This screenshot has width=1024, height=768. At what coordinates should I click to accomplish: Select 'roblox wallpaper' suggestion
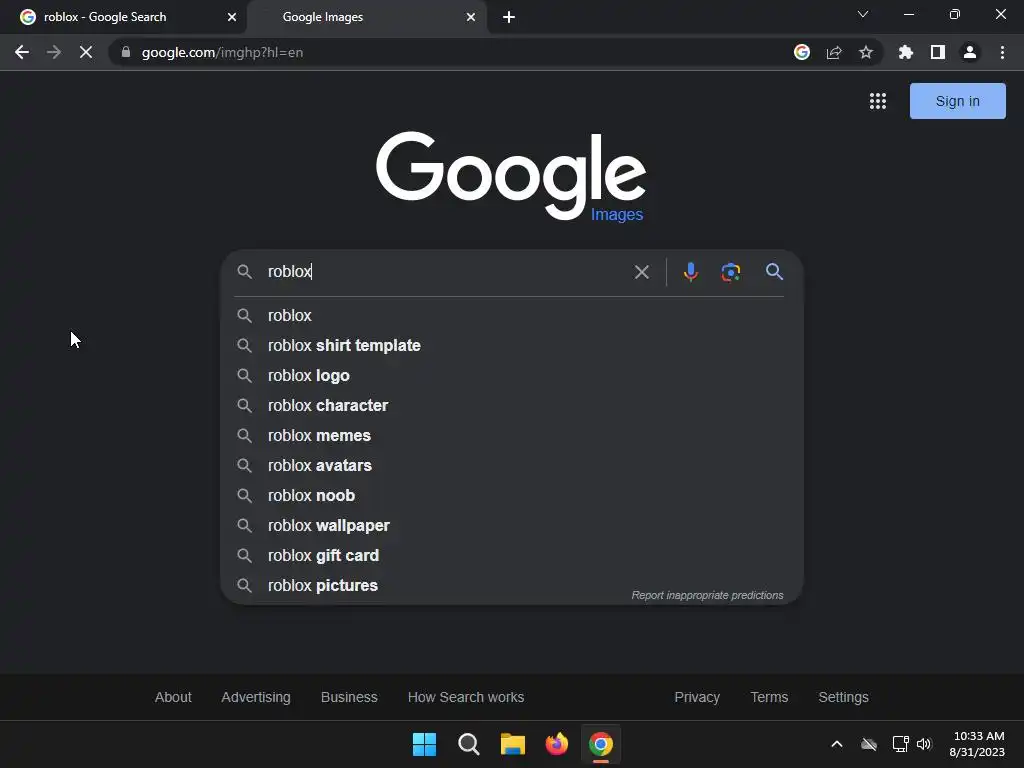click(510, 526)
